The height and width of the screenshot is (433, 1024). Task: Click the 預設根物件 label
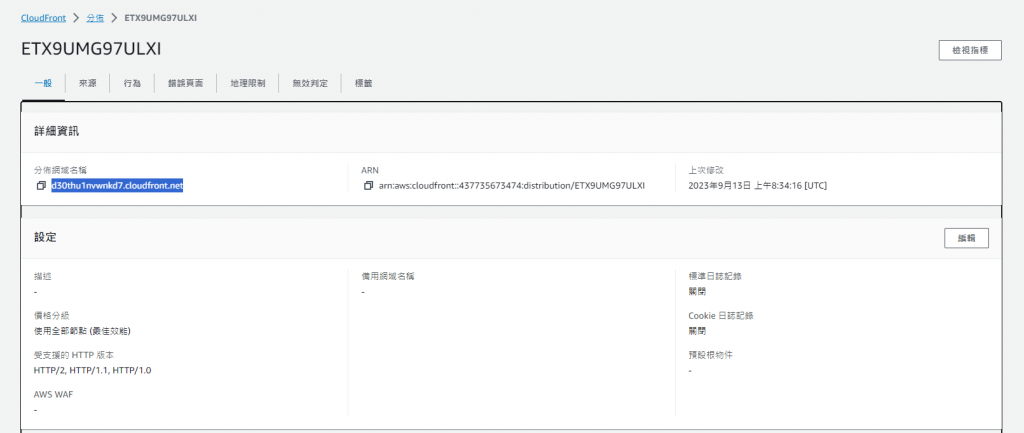pos(710,355)
